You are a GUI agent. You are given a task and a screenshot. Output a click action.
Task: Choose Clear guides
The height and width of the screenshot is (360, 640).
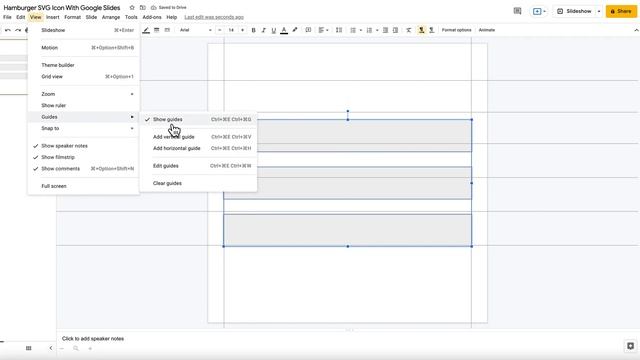tap(198, 183)
